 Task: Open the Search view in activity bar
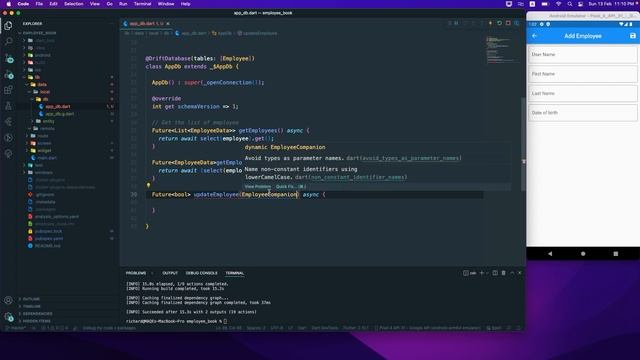(8, 41)
